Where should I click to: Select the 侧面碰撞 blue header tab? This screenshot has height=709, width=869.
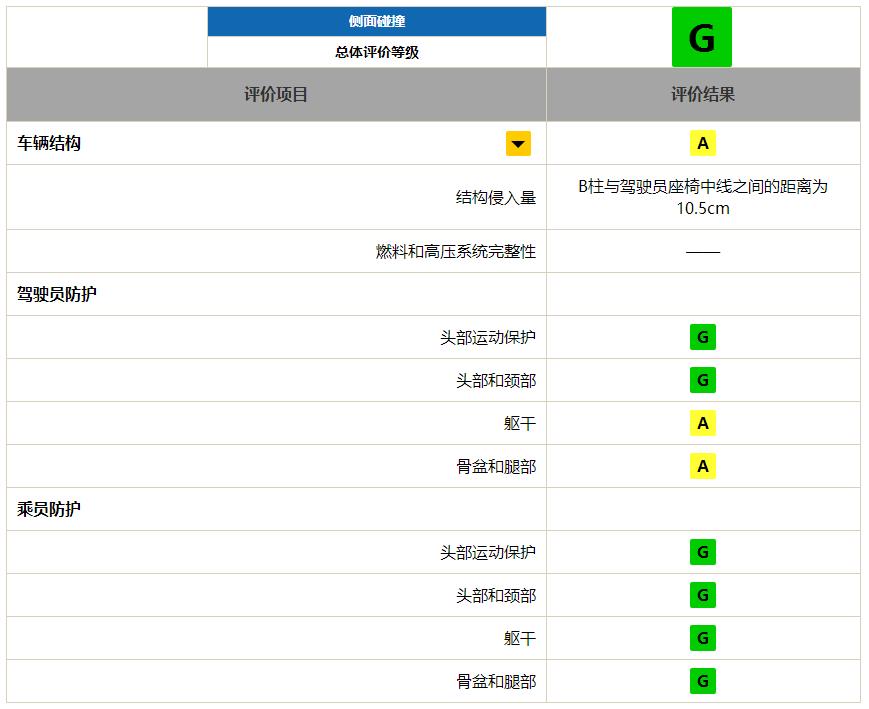click(377, 22)
